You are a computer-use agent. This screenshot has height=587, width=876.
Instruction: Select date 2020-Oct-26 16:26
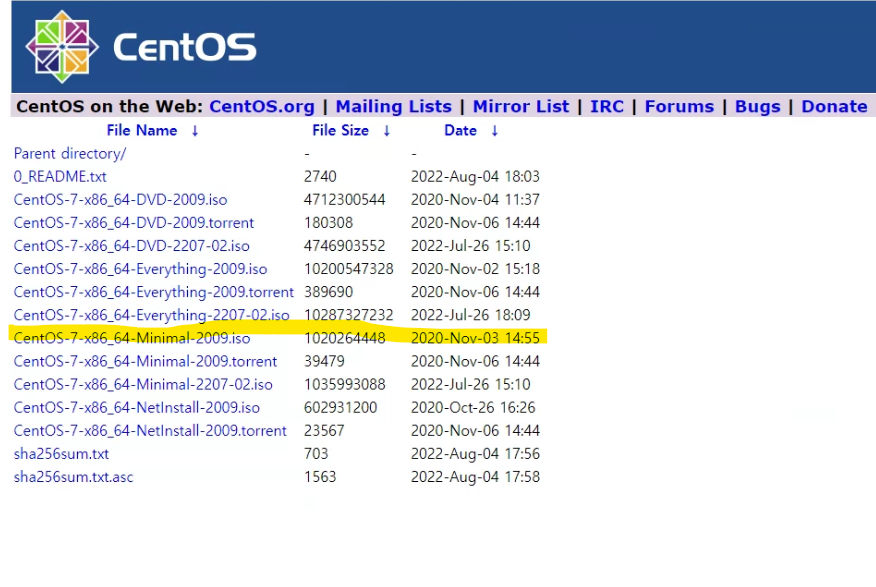click(x=473, y=408)
